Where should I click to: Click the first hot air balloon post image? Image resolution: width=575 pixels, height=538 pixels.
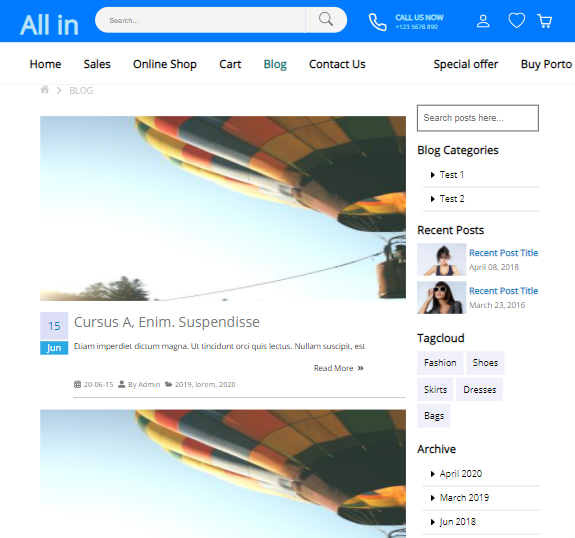[223, 208]
